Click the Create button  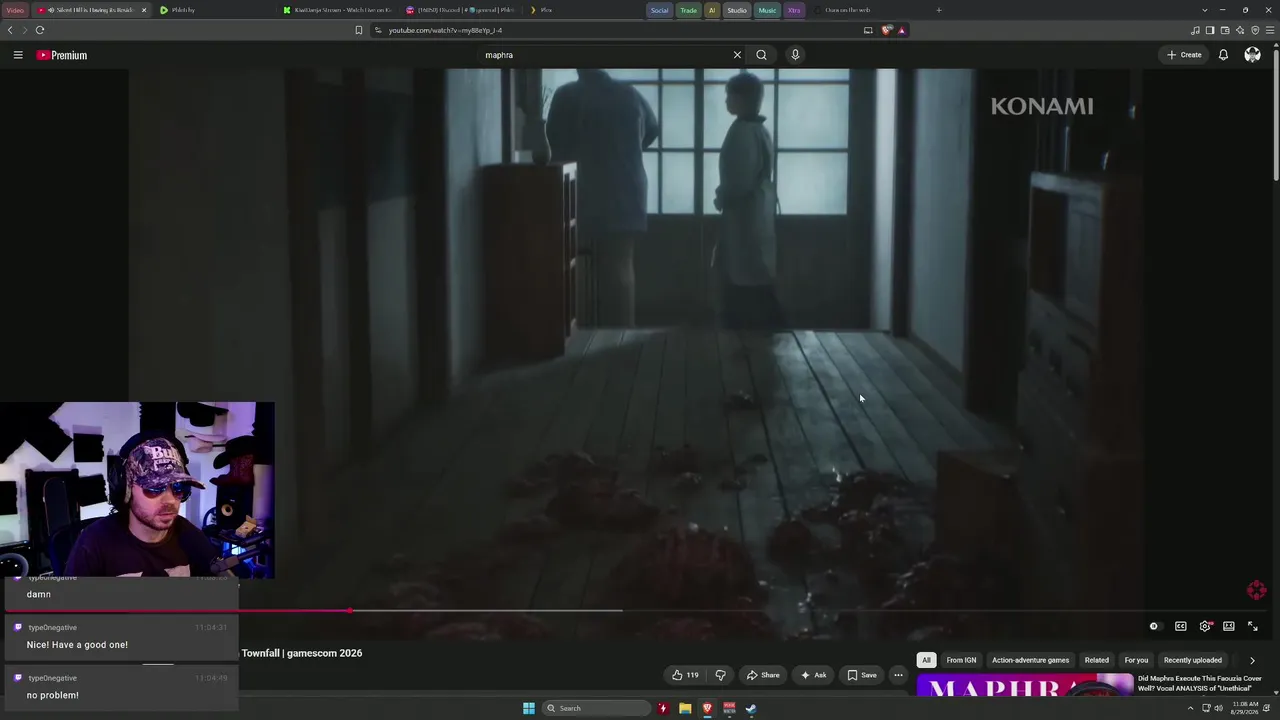1184,55
